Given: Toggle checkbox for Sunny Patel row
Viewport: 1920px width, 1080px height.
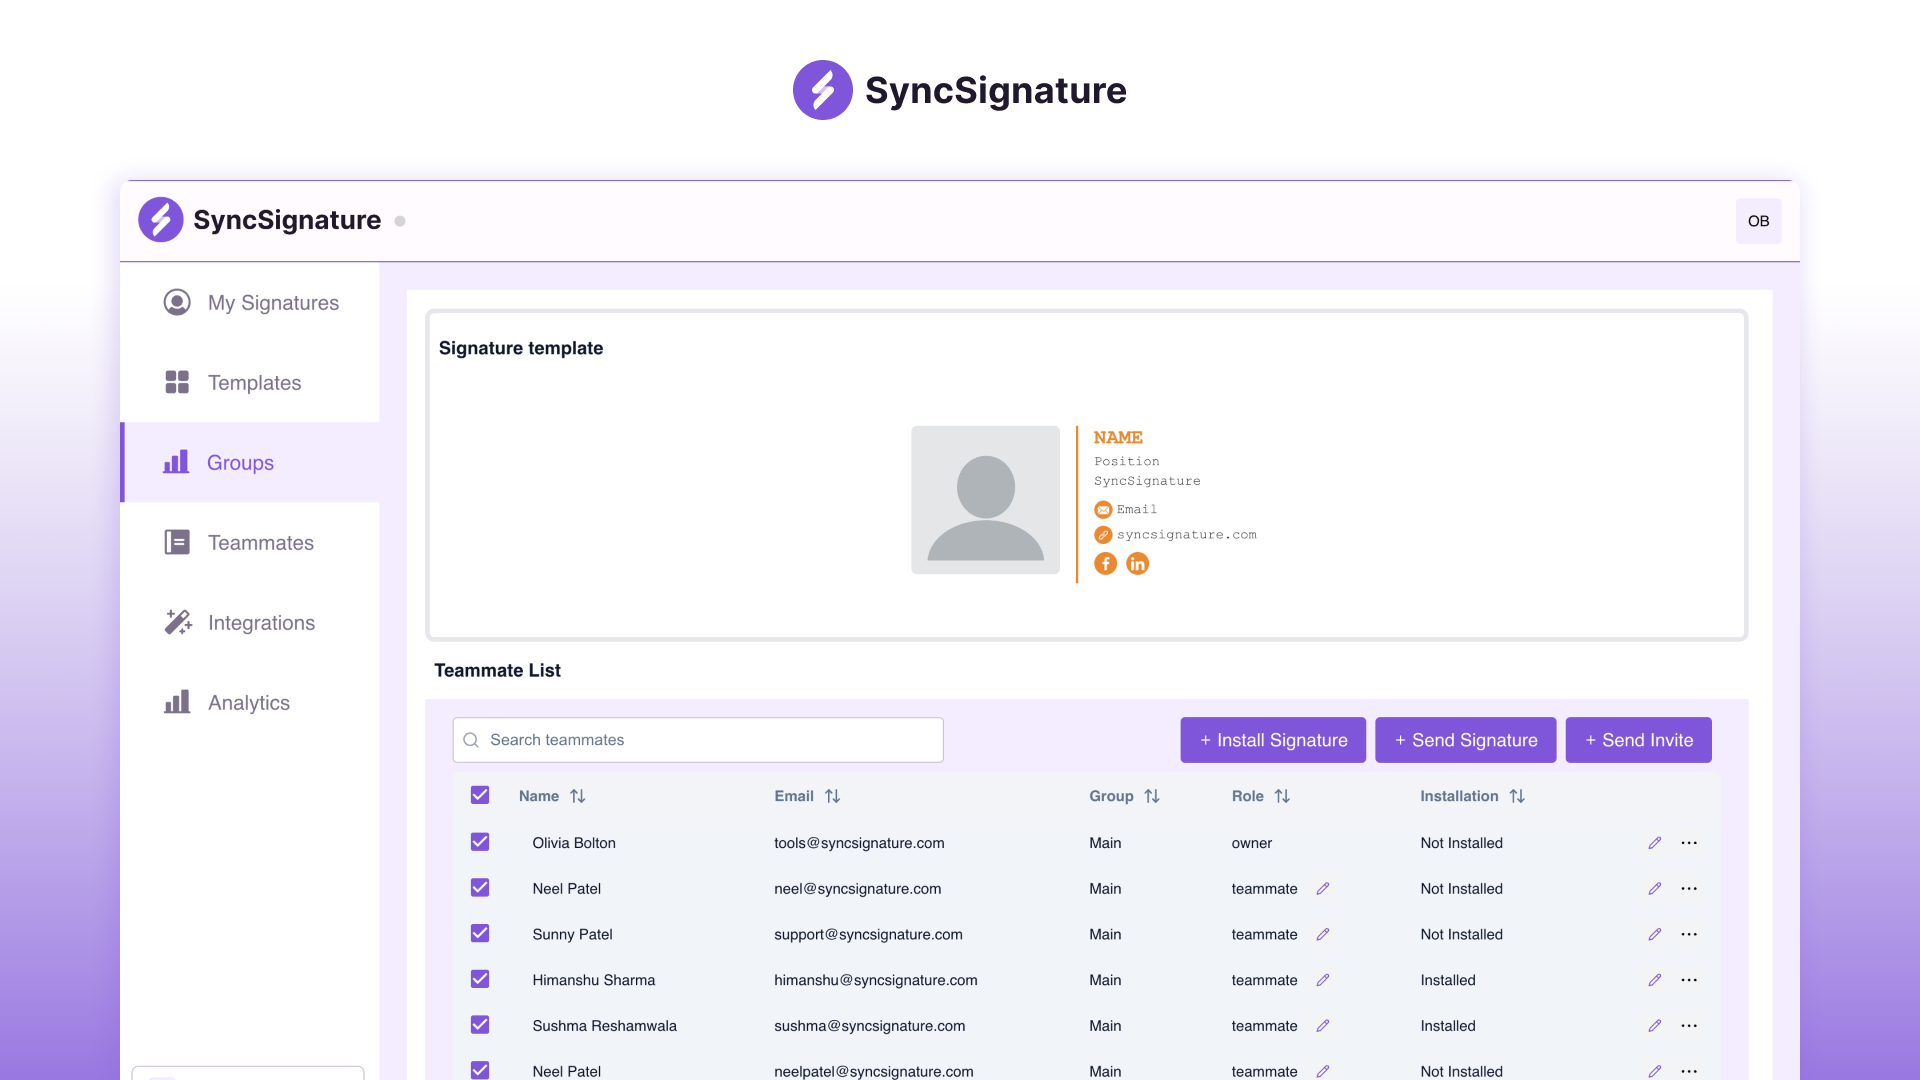Looking at the screenshot, I should pos(480,934).
